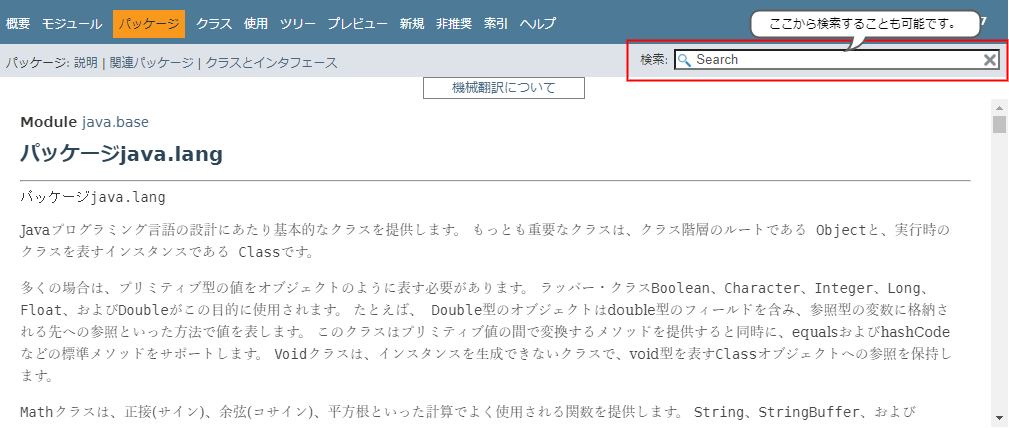Focus the Search input field
The image size is (1009, 428).
(837, 60)
